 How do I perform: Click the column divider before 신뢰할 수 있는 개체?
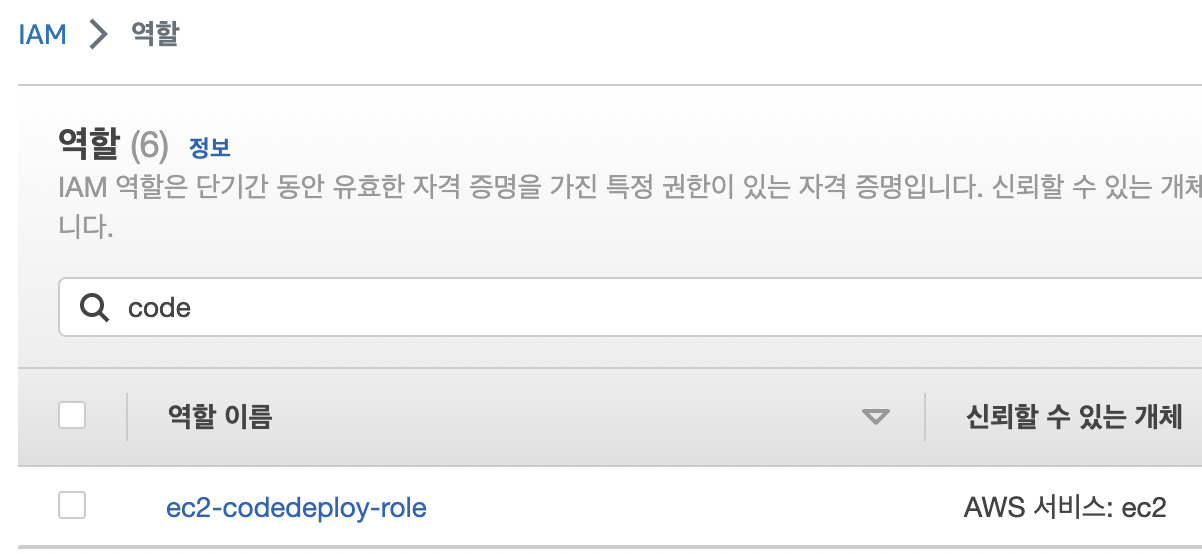926,416
